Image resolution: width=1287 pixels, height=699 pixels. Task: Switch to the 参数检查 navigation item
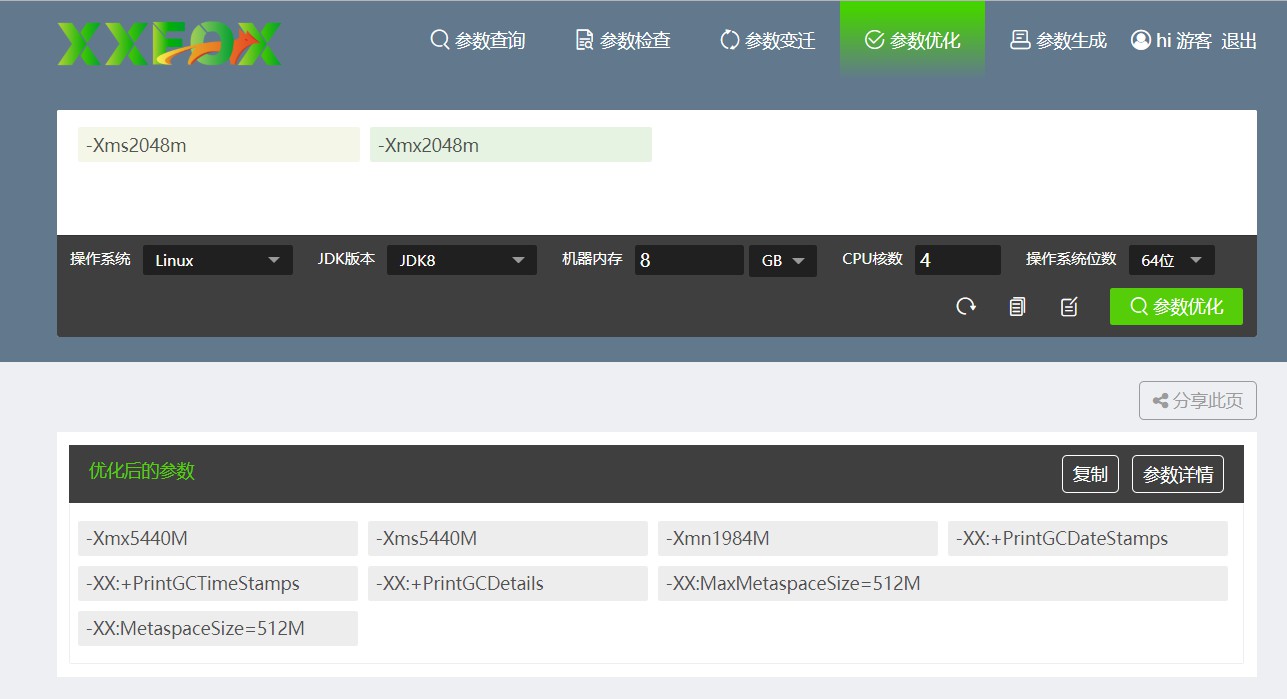click(620, 40)
